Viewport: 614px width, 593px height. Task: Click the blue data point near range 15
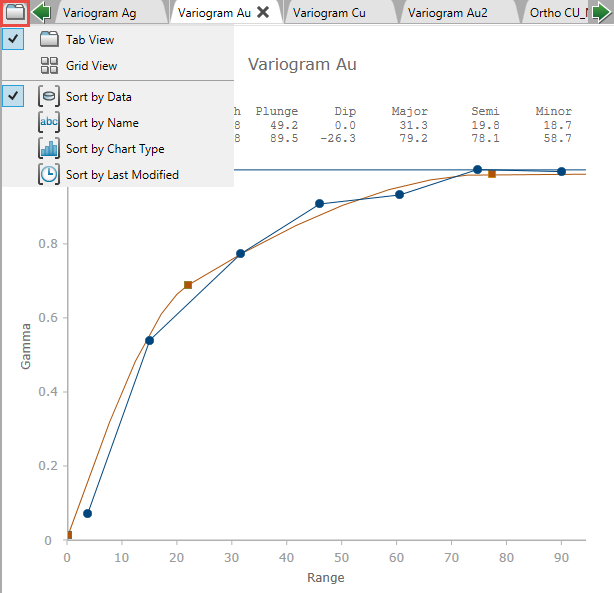click(x=149, y=340)
